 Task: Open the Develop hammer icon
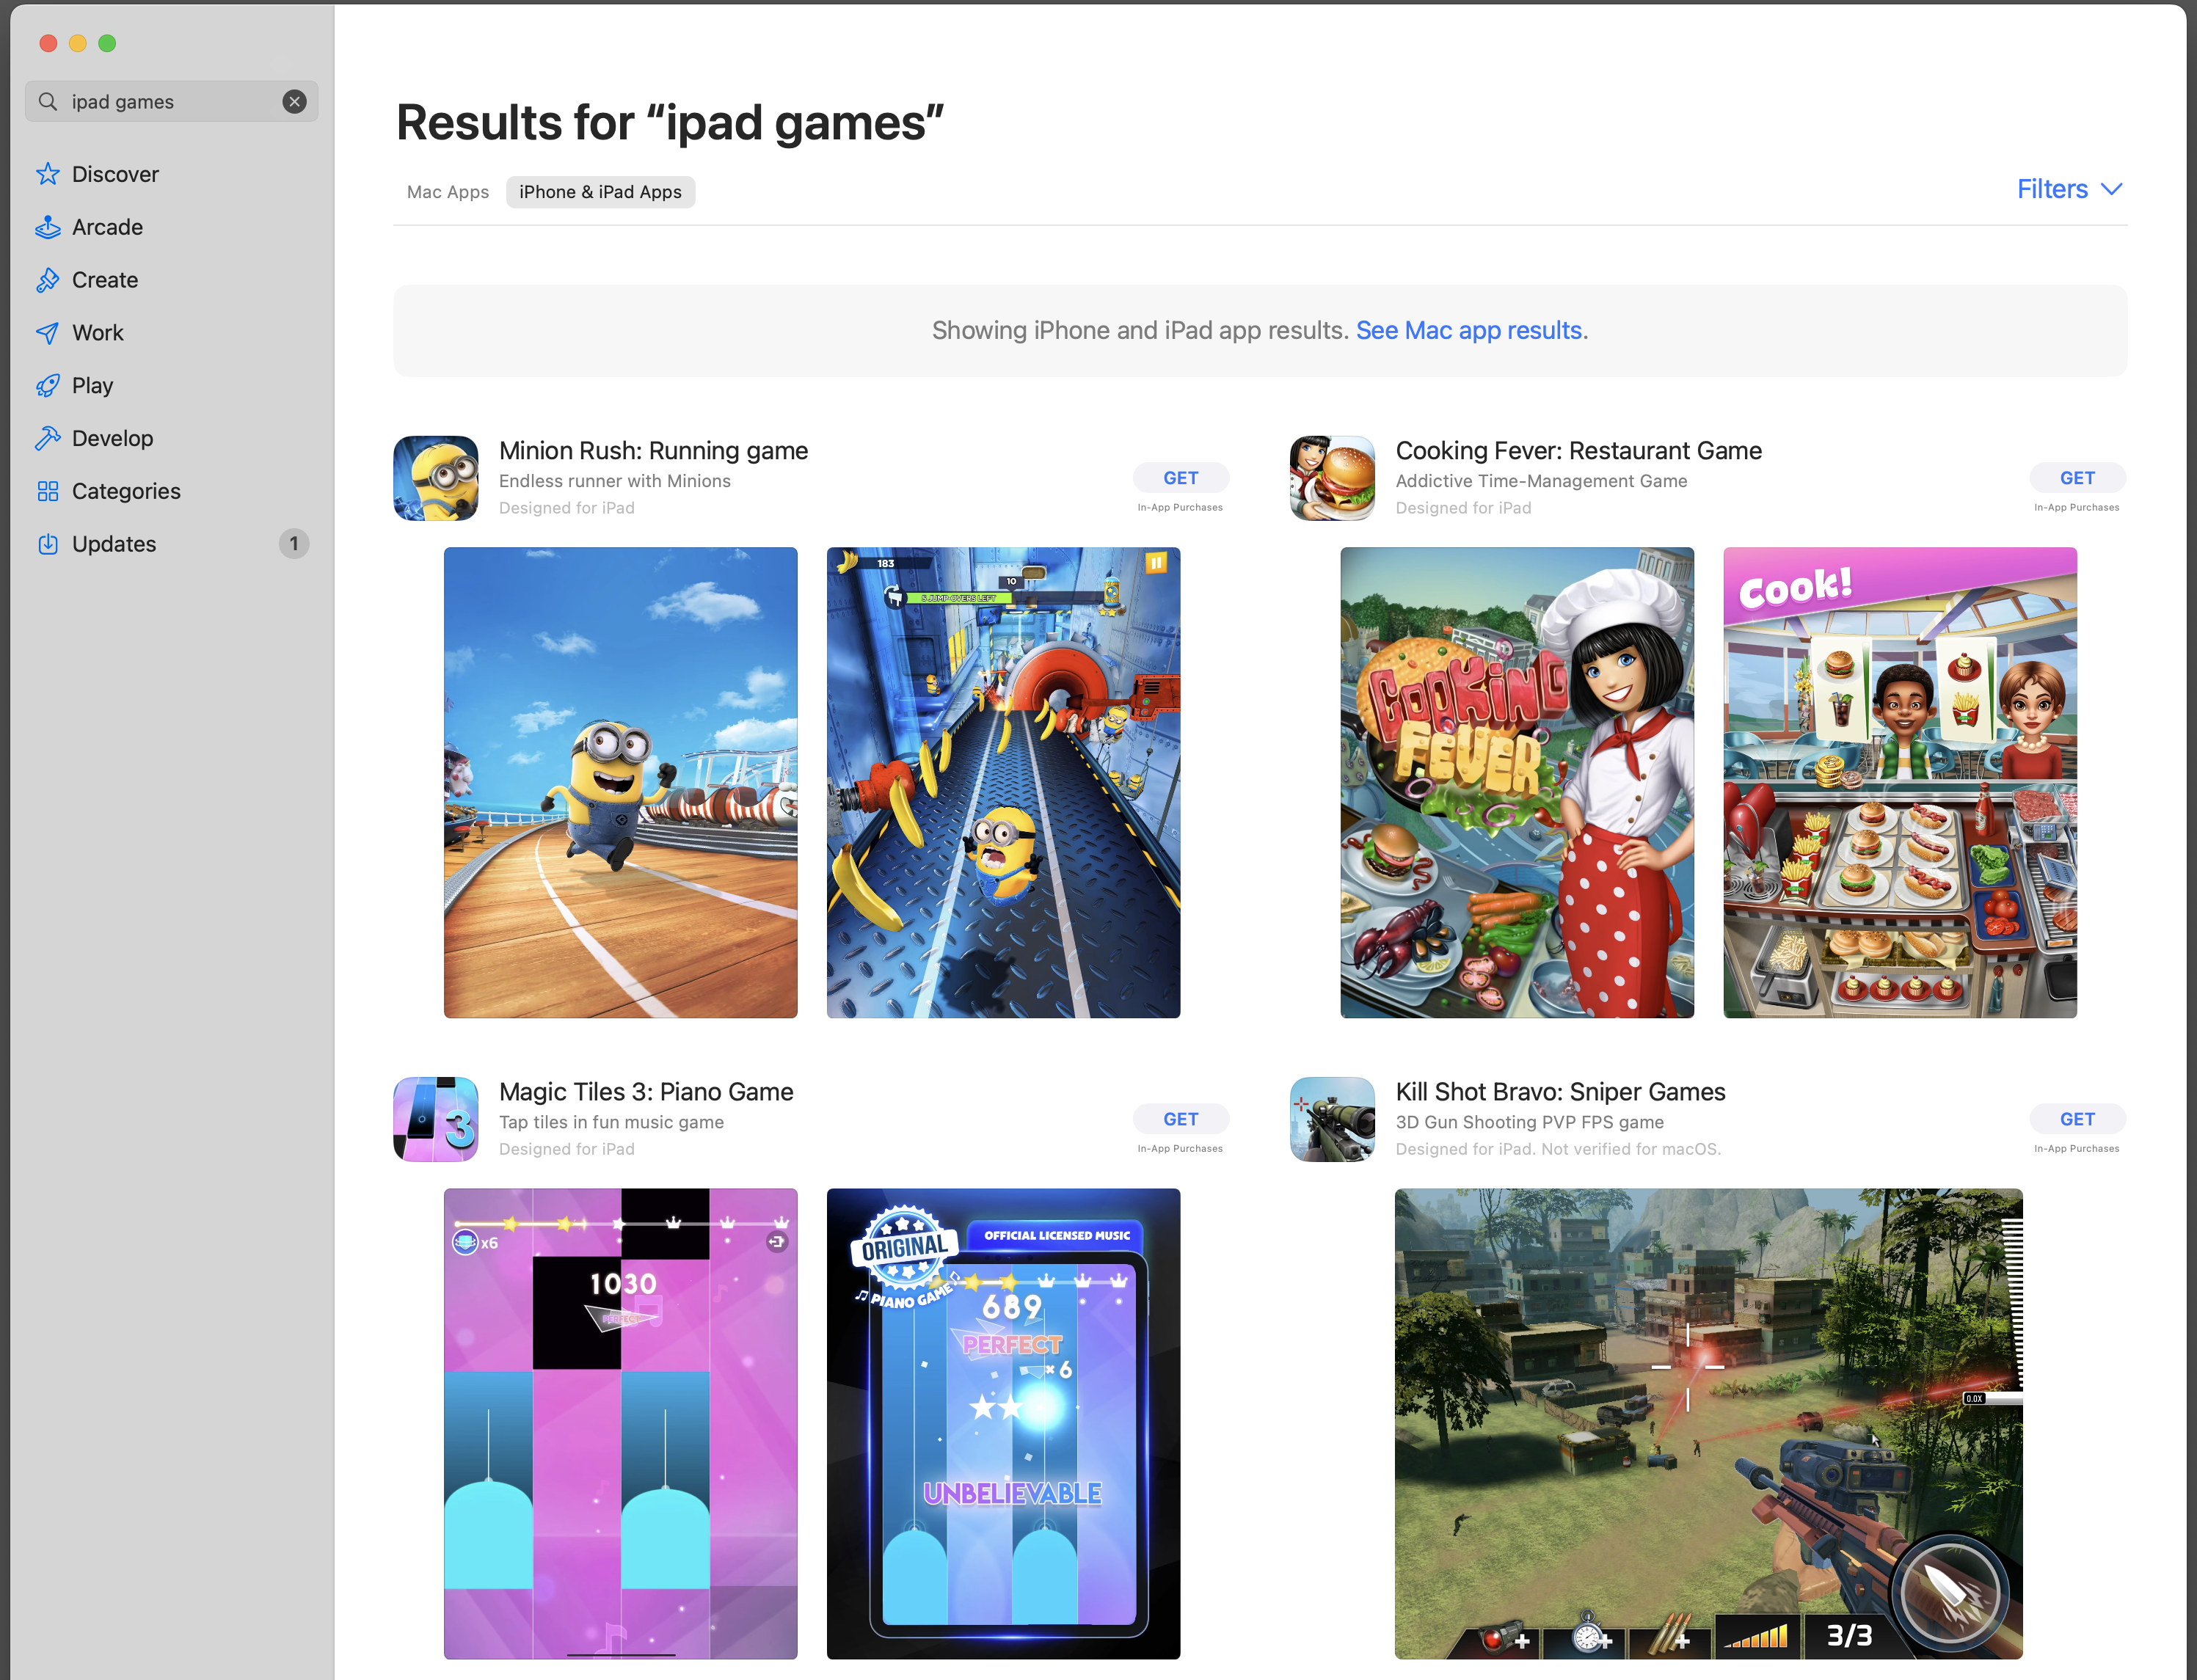pos(47,438)
